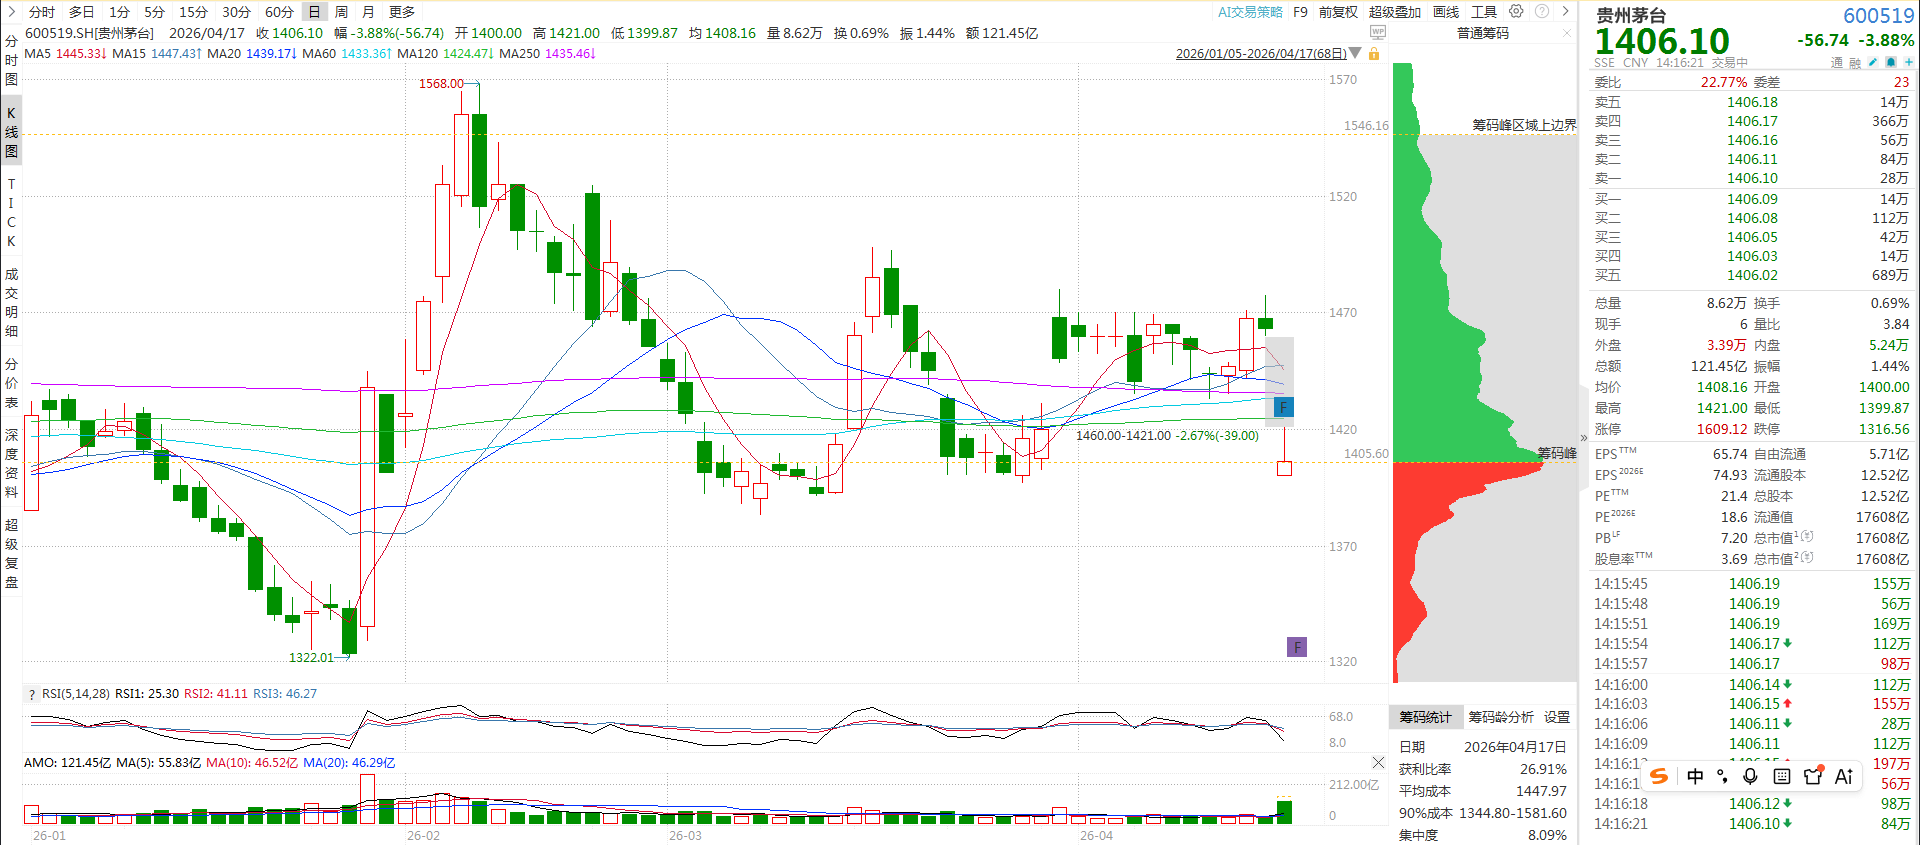1920x845 pixels.
Task: Click the bell alert icon under stock price
Action: tap(1890, 62)
